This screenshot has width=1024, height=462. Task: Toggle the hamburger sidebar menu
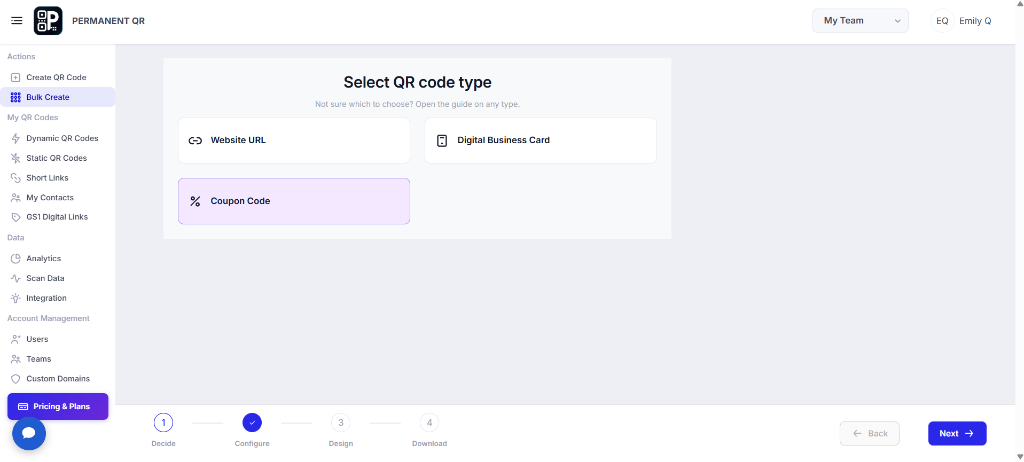[x=17, y=21]
